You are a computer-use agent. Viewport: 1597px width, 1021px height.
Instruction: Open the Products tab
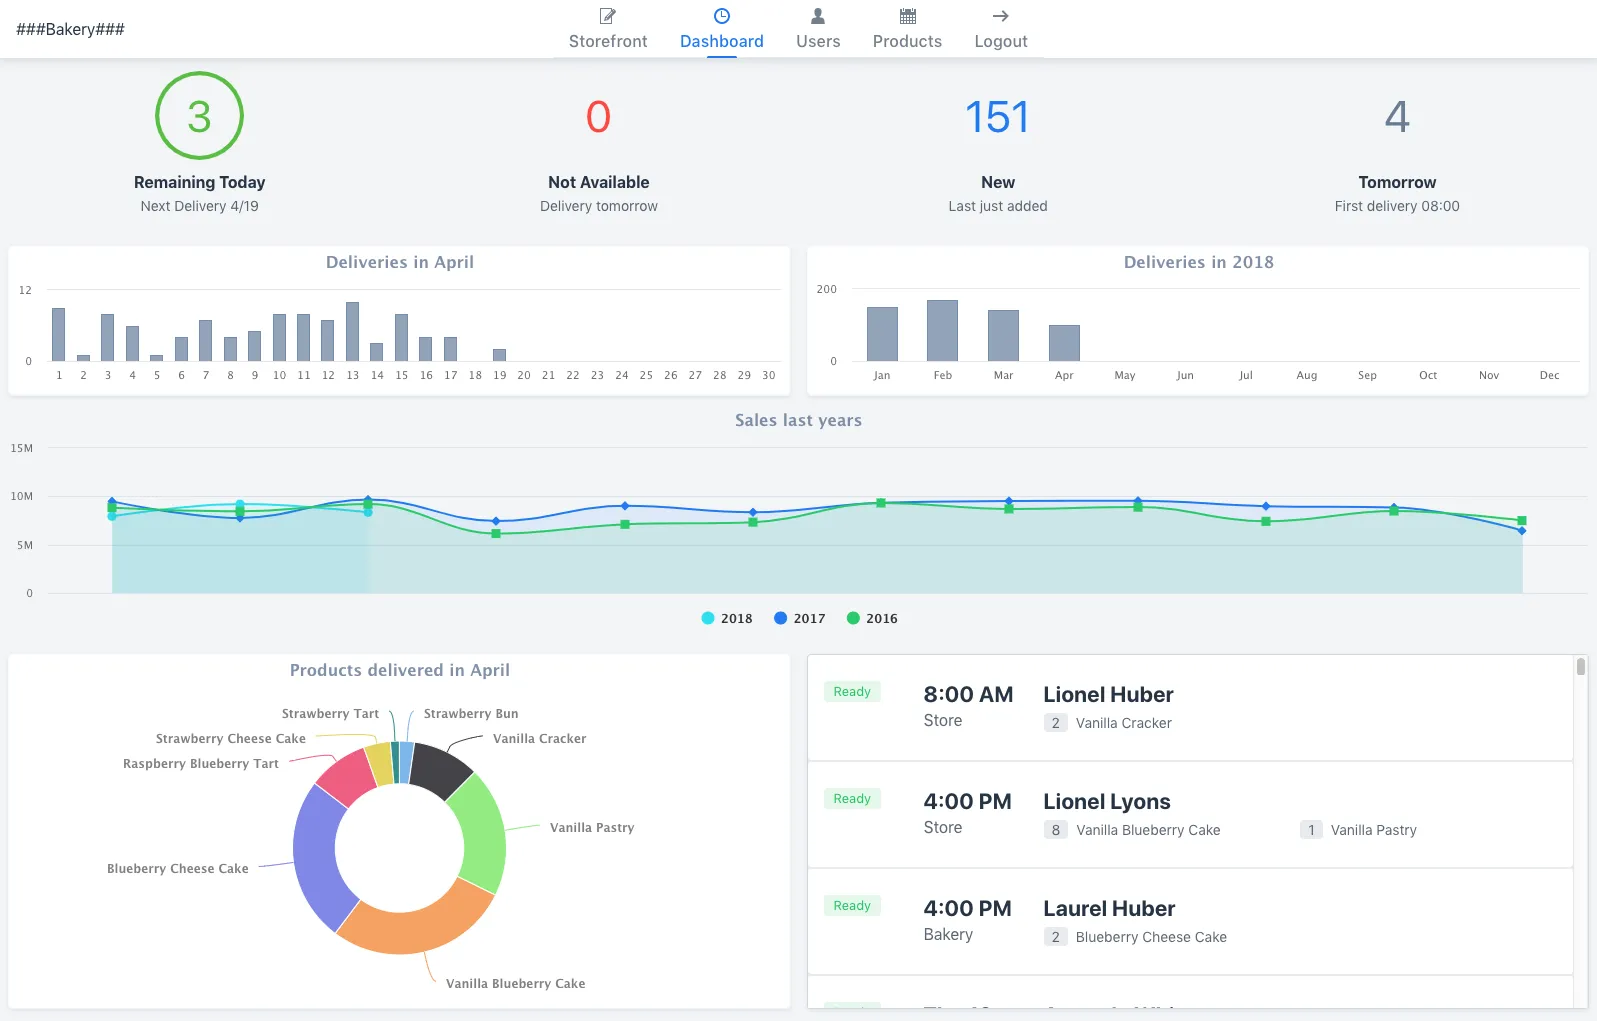coord(907,41)
